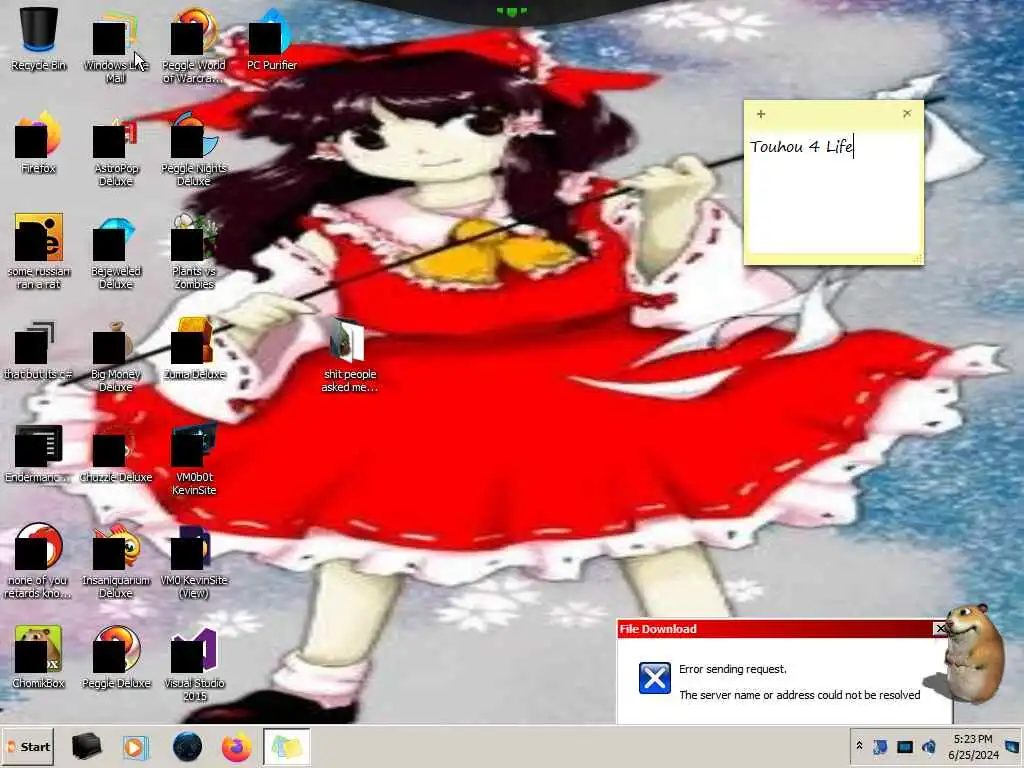This screenshot has height=768, width=1024.
Task: Open the Start menu
Action: [x=28, y=746]
